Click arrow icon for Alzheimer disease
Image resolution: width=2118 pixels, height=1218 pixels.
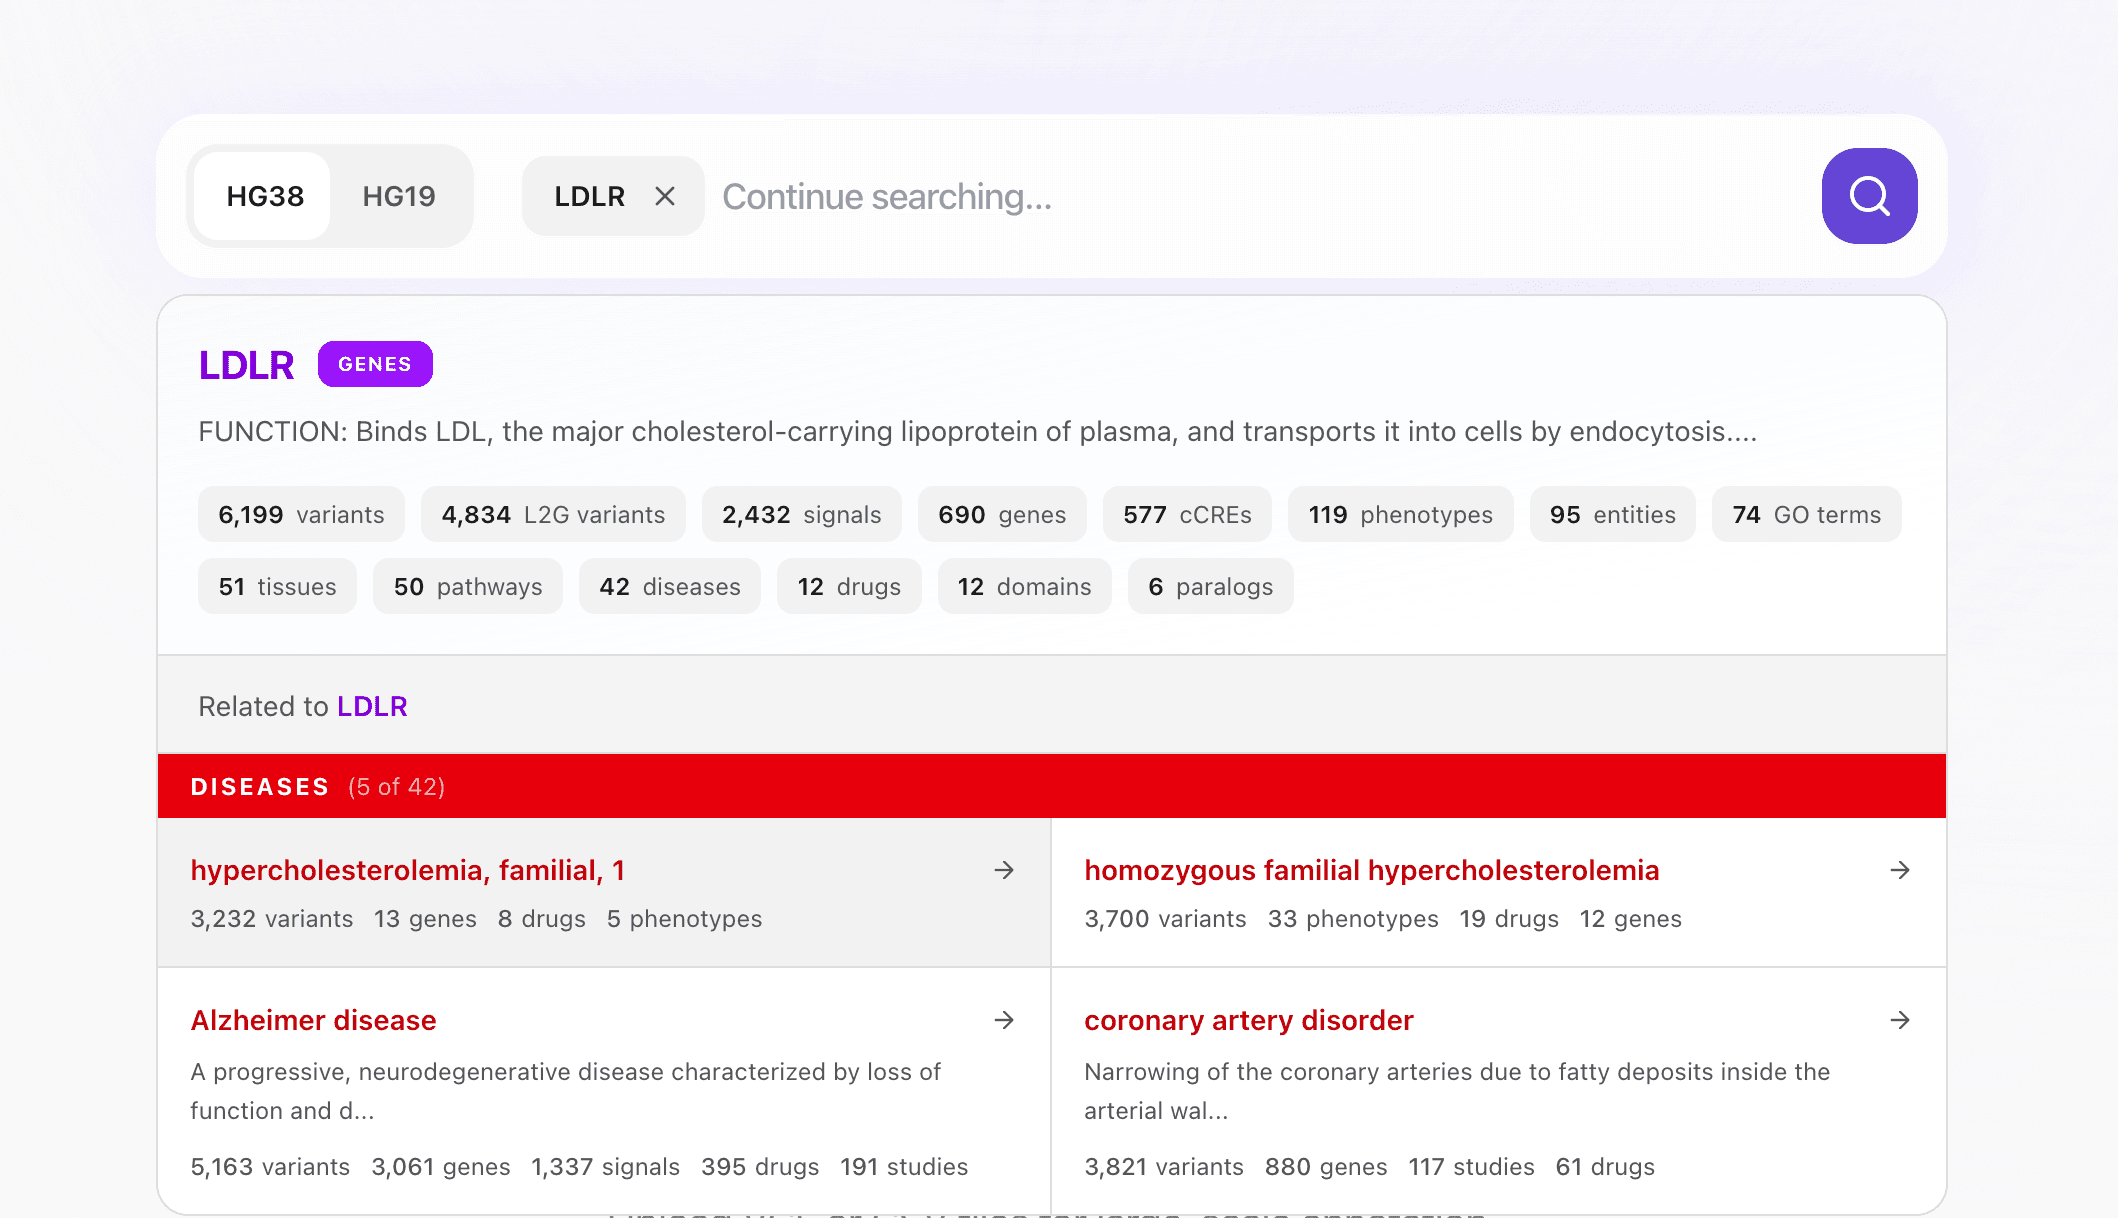(1004, 1020)
